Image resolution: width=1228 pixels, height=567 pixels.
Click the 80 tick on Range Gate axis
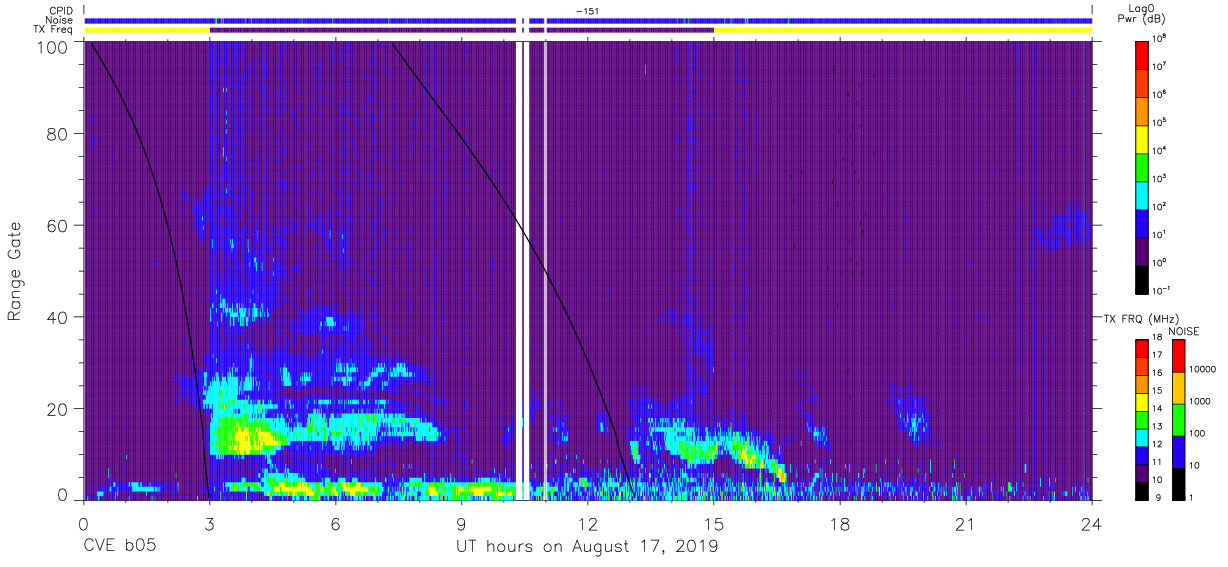(56, 133)
